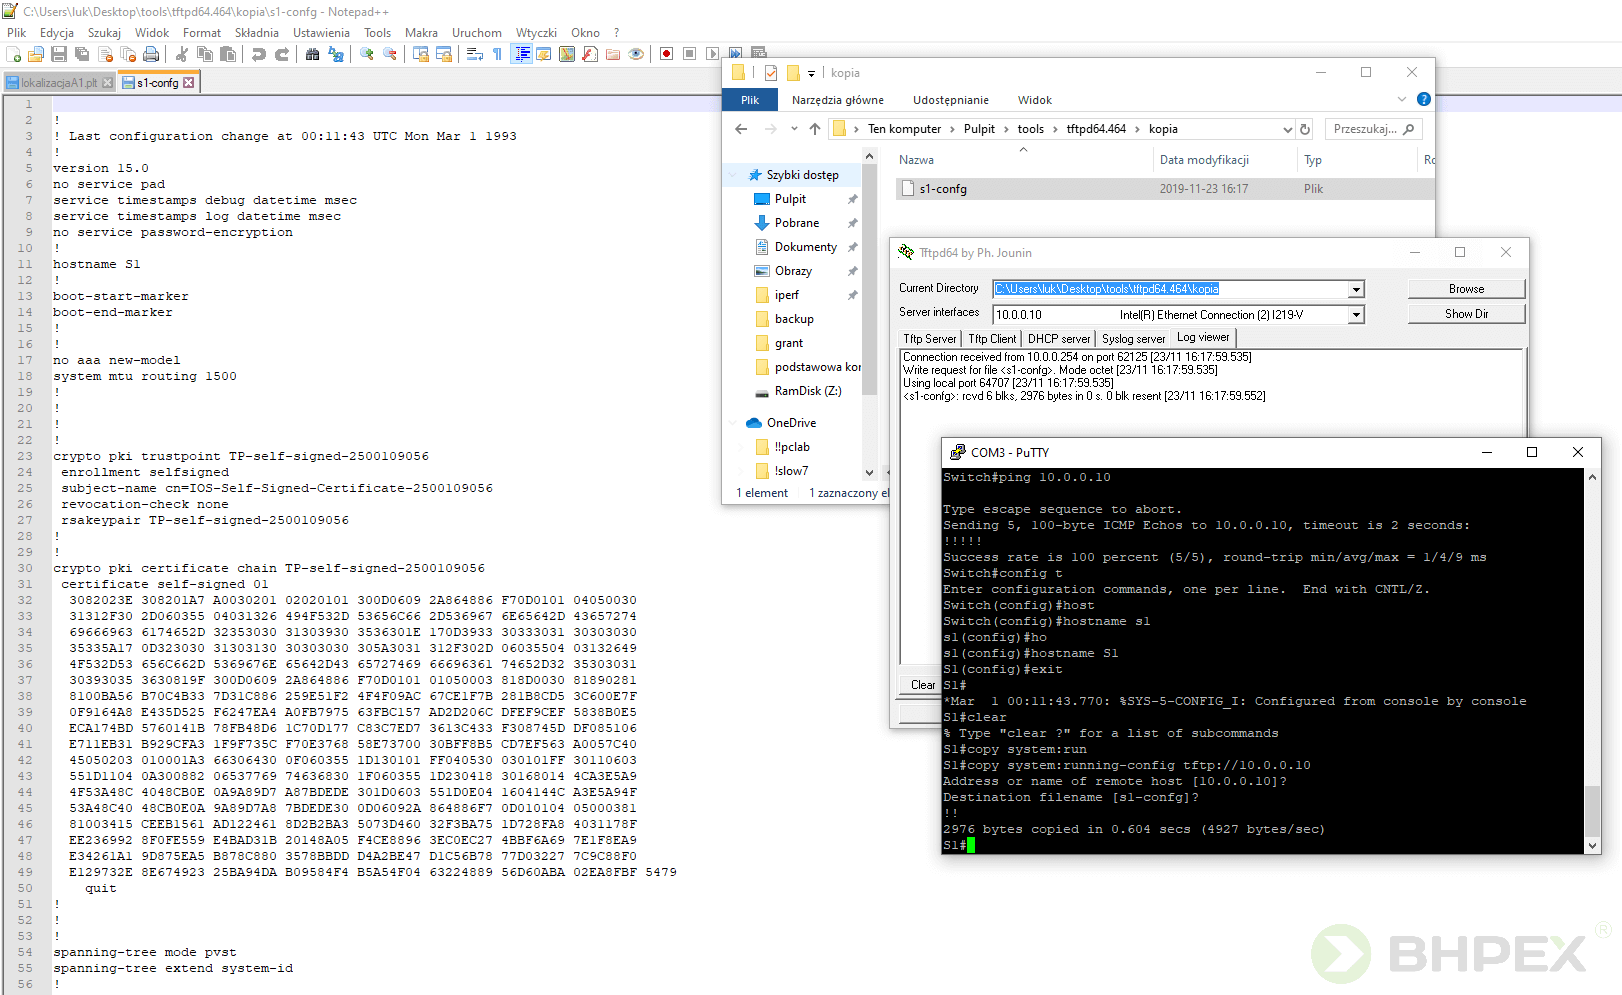Click the Explorer navigation pane scrollbar
This screenshot has width=1622, height=995.
click(869, 280)
